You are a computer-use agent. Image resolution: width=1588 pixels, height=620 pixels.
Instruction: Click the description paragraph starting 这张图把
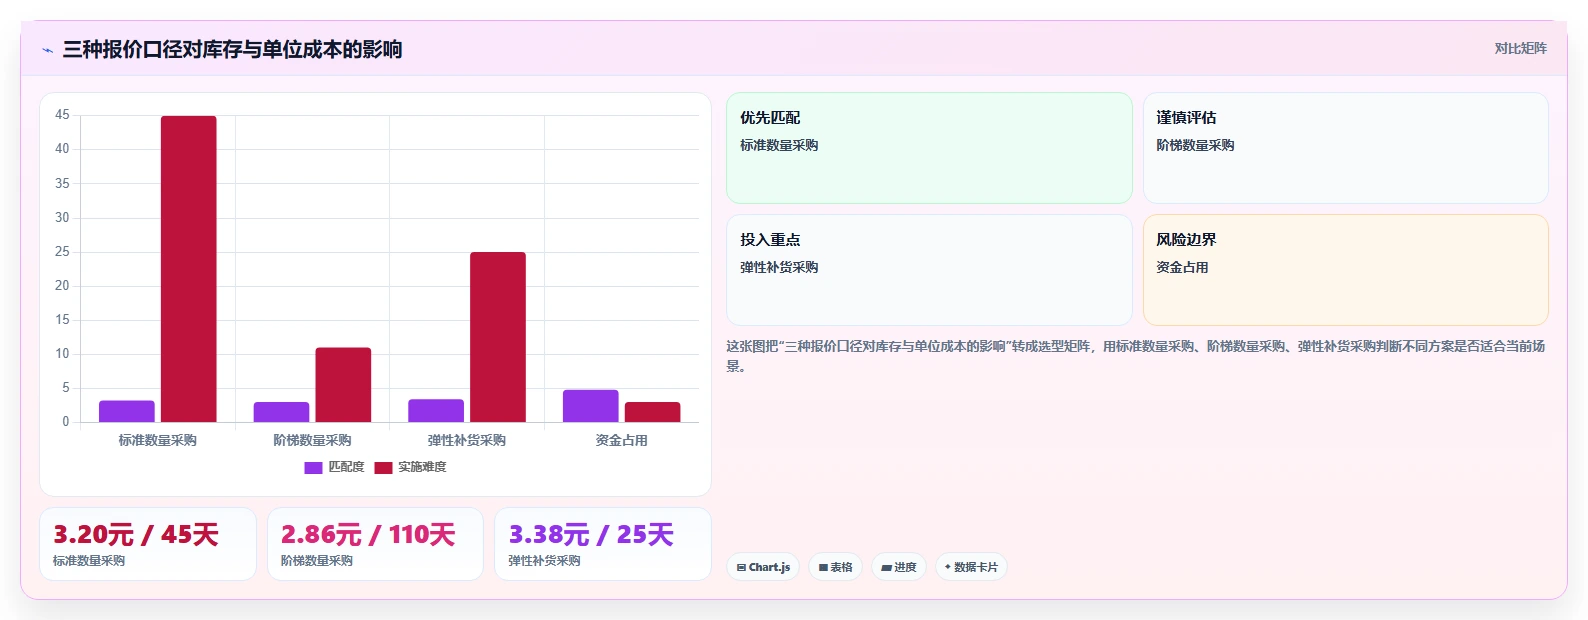(x=1136, y=356)
